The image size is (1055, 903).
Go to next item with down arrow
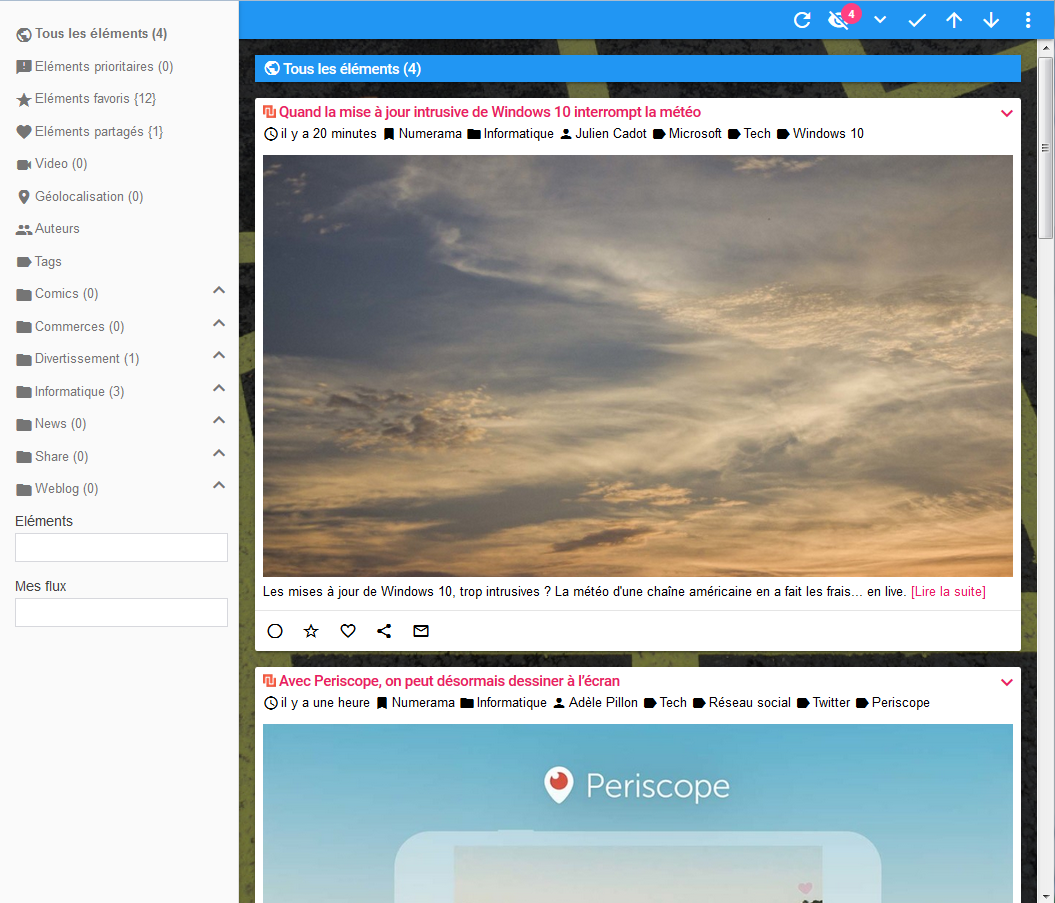tap(991, 20)
